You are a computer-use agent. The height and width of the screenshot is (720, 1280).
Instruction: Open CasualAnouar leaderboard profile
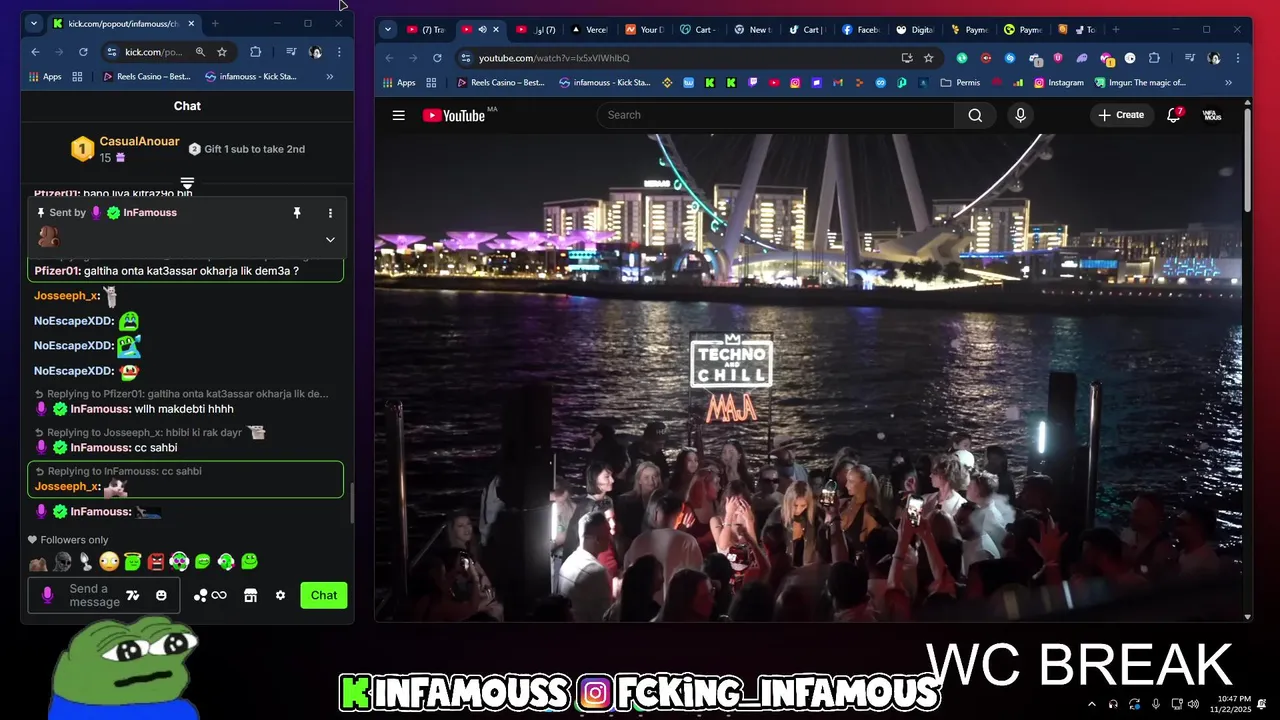(x=140, y=142)
